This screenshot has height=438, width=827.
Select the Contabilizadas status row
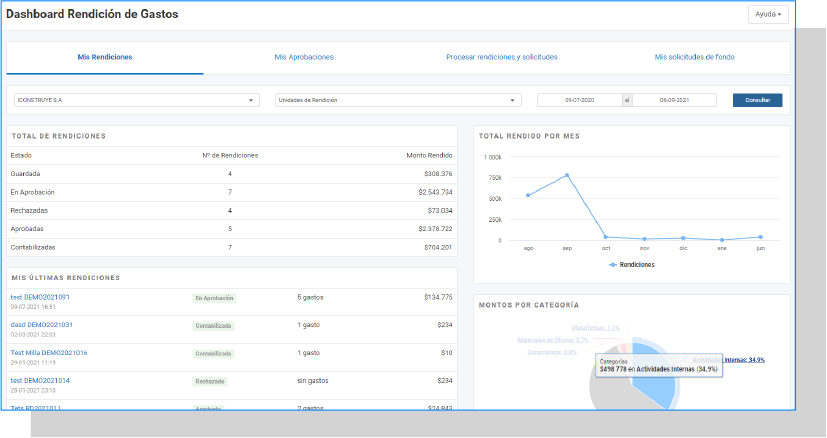(232, 247)
